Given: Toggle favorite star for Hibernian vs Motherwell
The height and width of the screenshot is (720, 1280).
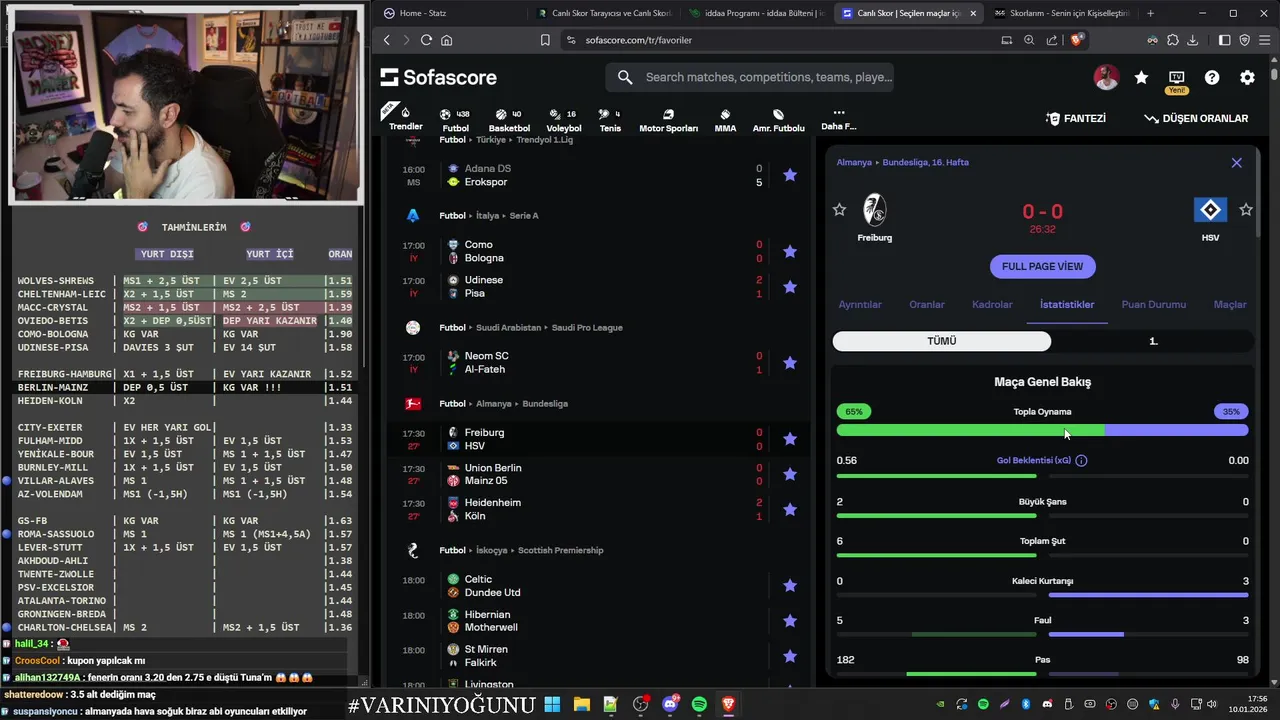Looking at the screenshot, I should tap(790, 620).
